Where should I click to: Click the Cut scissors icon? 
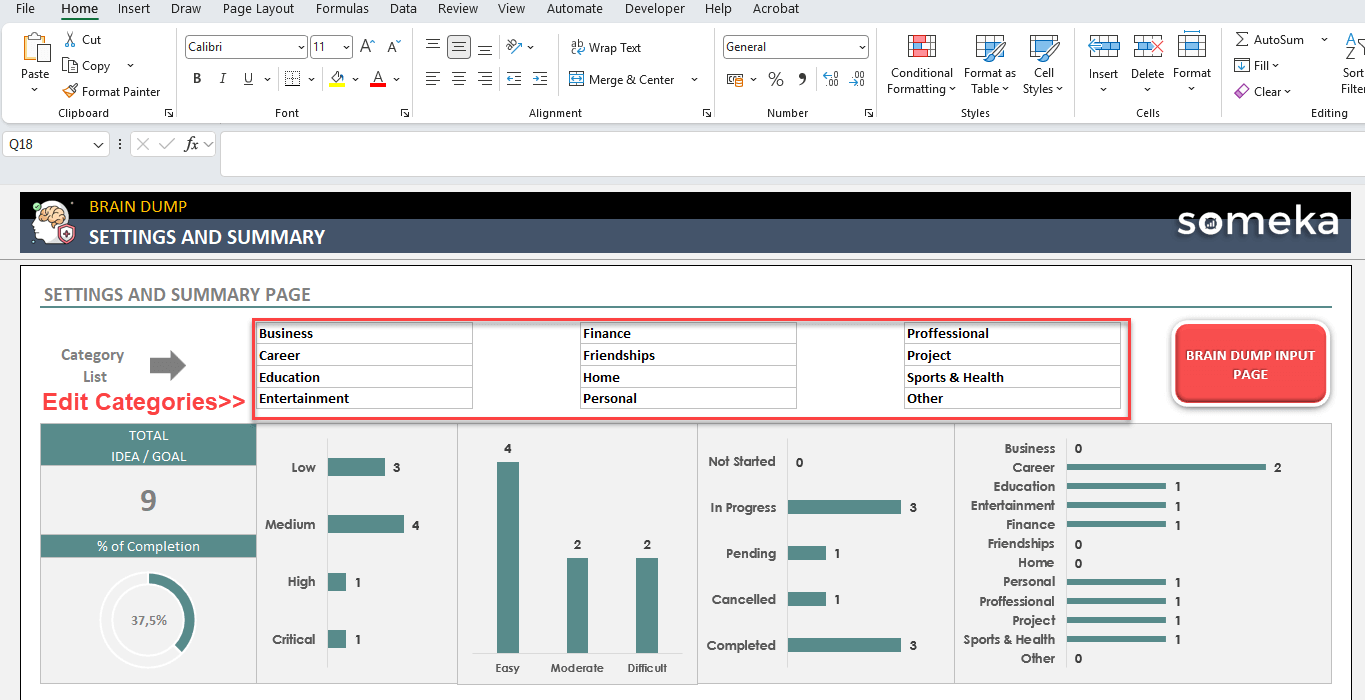coord(70,39)
